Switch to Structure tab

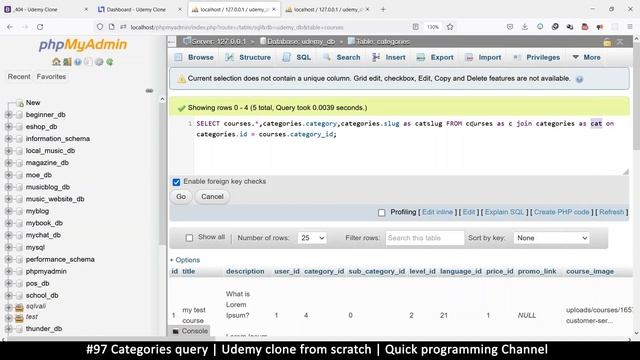pyautogui.click(x=248, y=58)
